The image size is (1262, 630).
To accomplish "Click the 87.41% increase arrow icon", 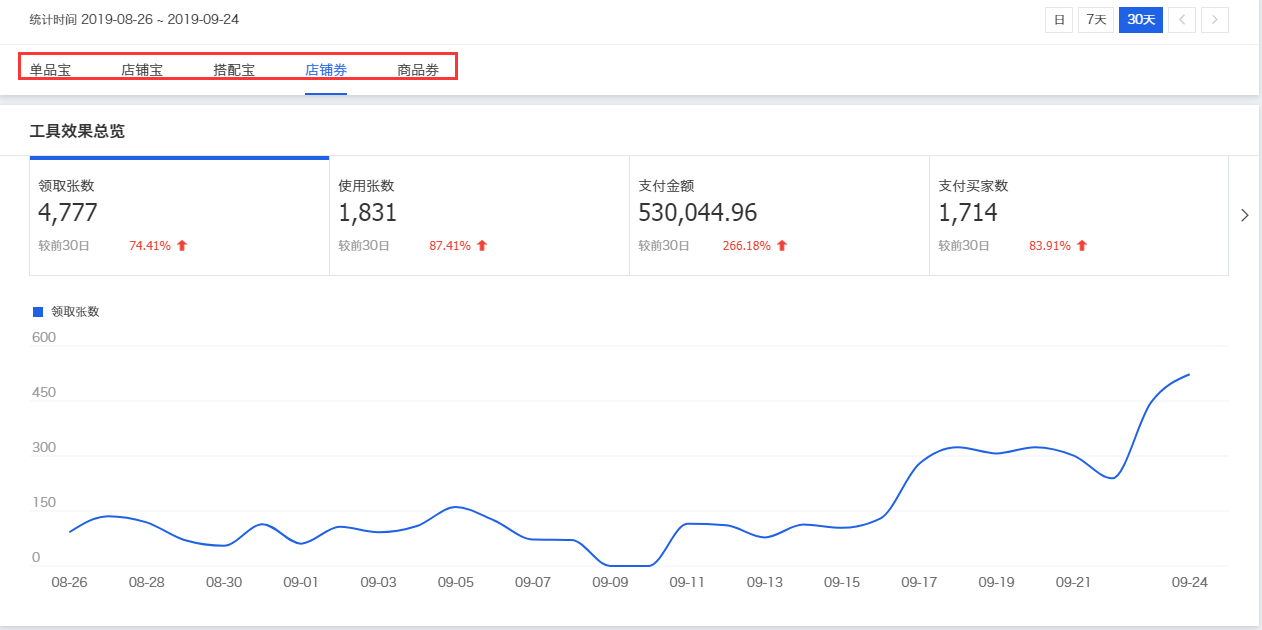I will tap(482, 246).
